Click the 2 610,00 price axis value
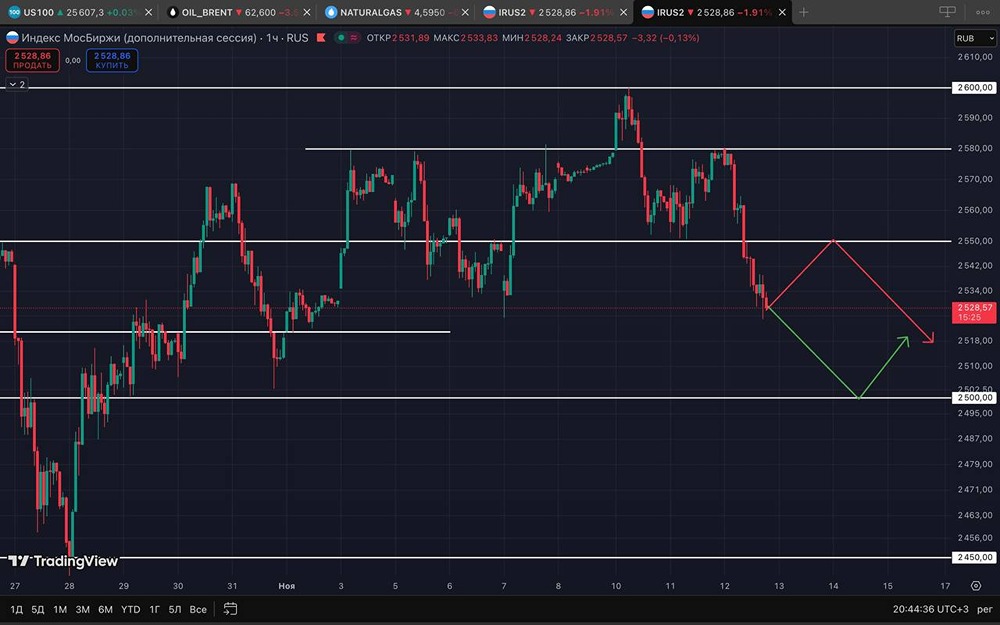Screen dimensions: 1000x625 click(x=975, y=56)
